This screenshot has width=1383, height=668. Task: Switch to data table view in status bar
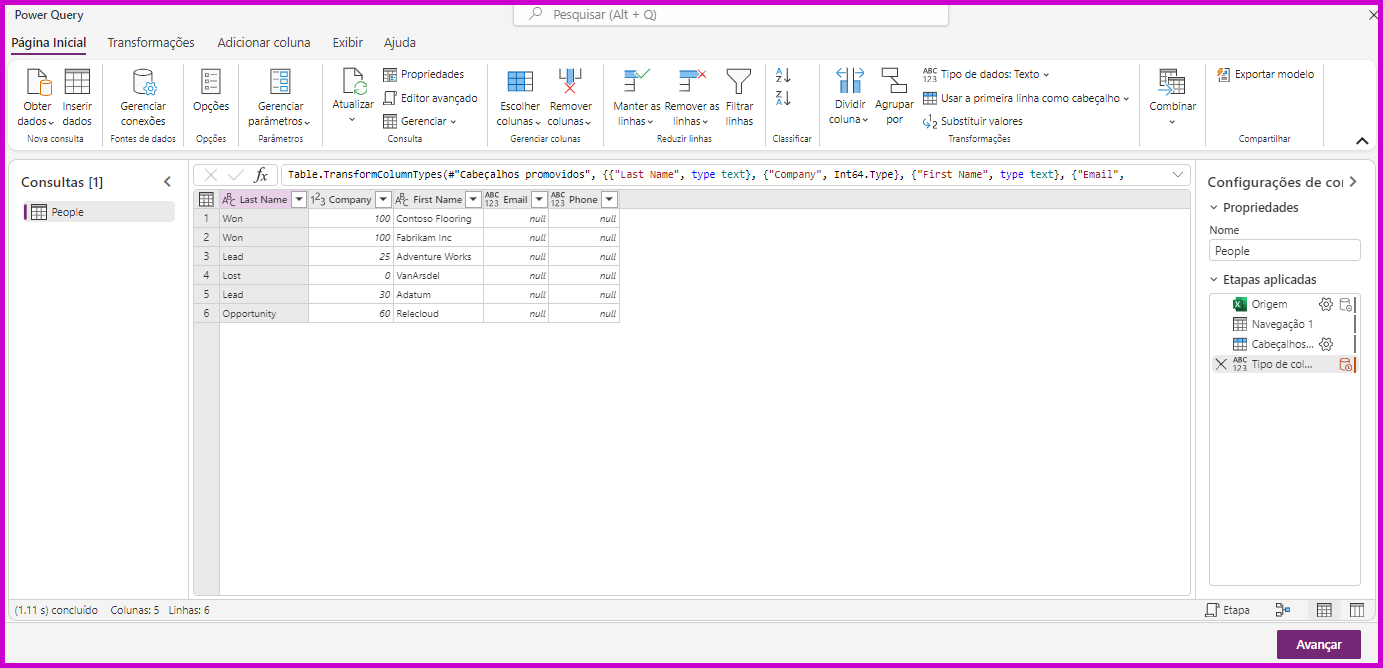(x=1324, y=610)
